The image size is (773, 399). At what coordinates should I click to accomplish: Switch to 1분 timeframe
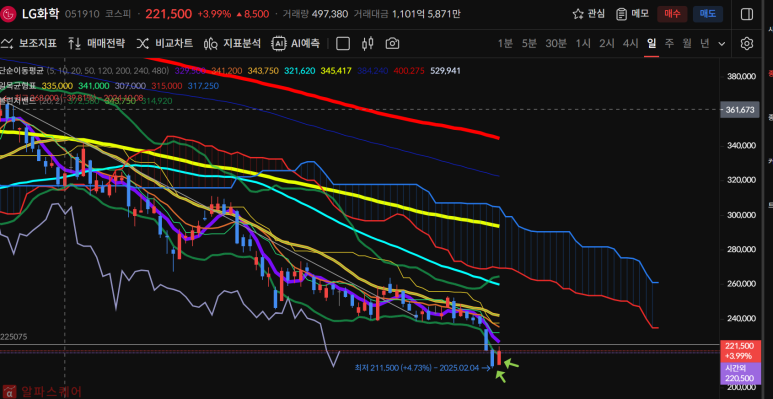[505, 43]
